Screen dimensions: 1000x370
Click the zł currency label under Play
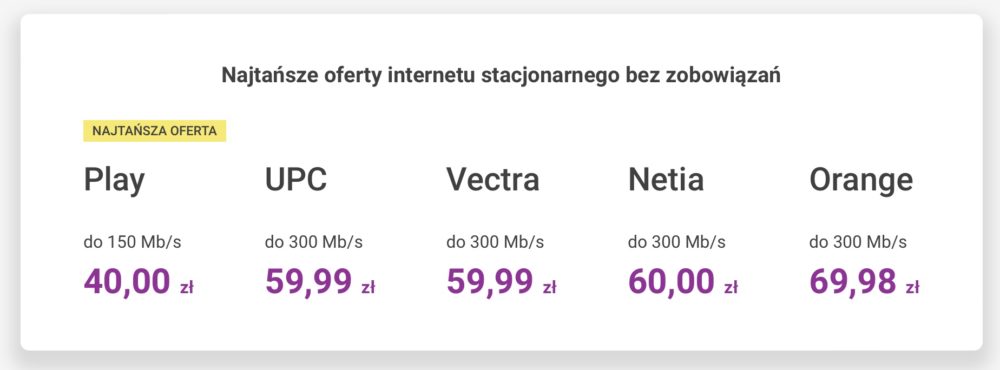[186, 288]
